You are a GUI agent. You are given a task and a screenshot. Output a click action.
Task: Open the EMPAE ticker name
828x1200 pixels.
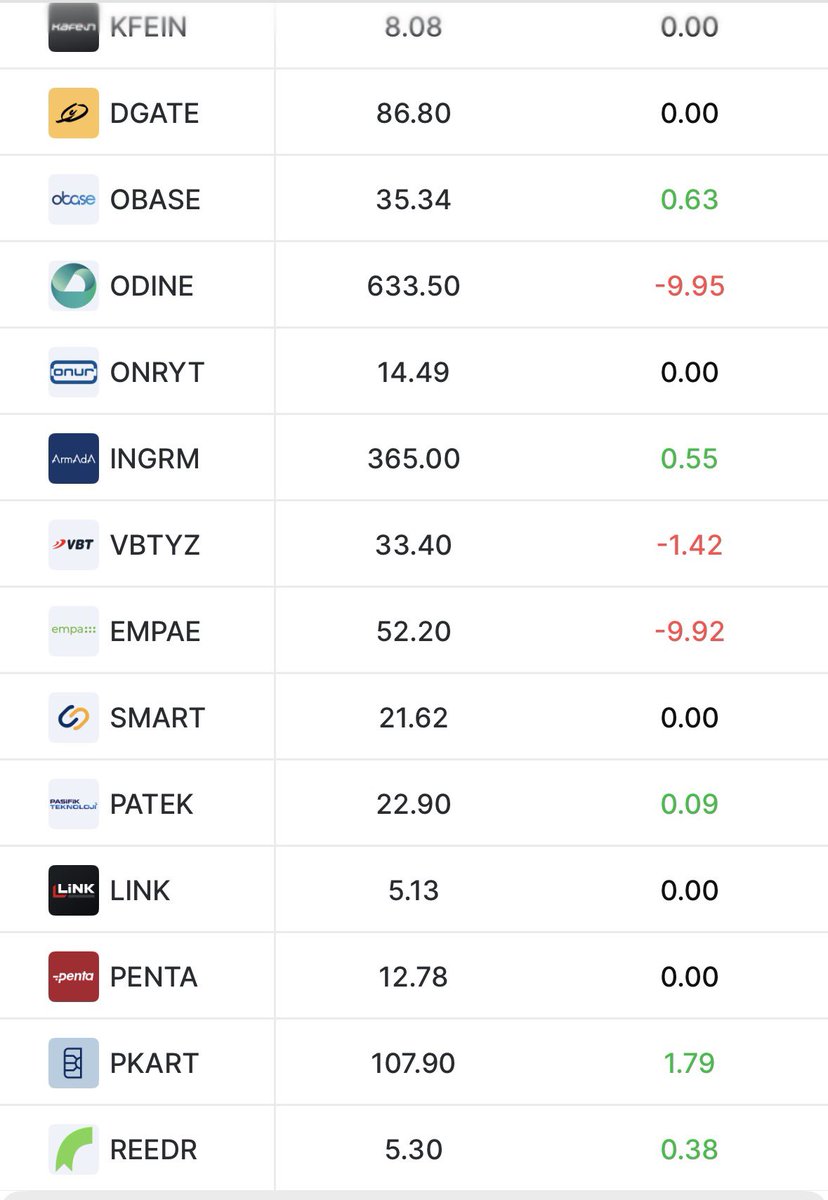point(155,632)
